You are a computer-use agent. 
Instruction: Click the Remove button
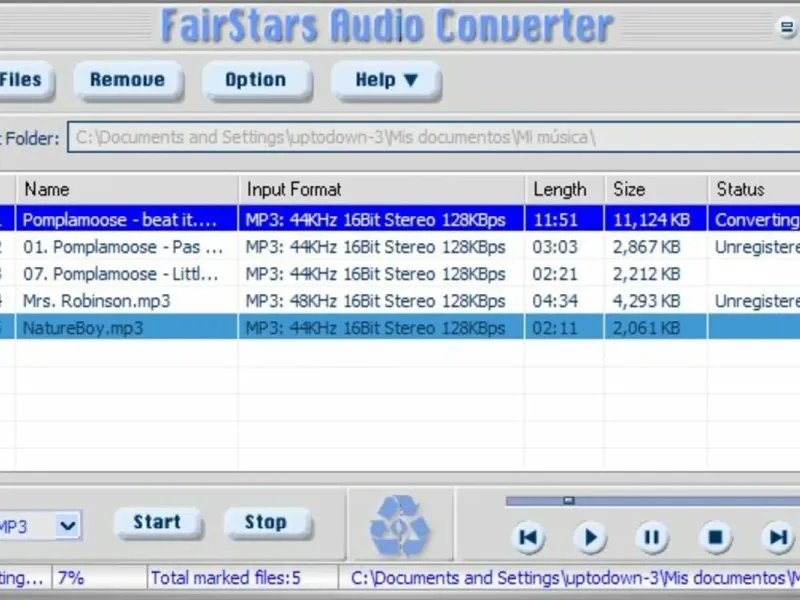tap(128, 80)
